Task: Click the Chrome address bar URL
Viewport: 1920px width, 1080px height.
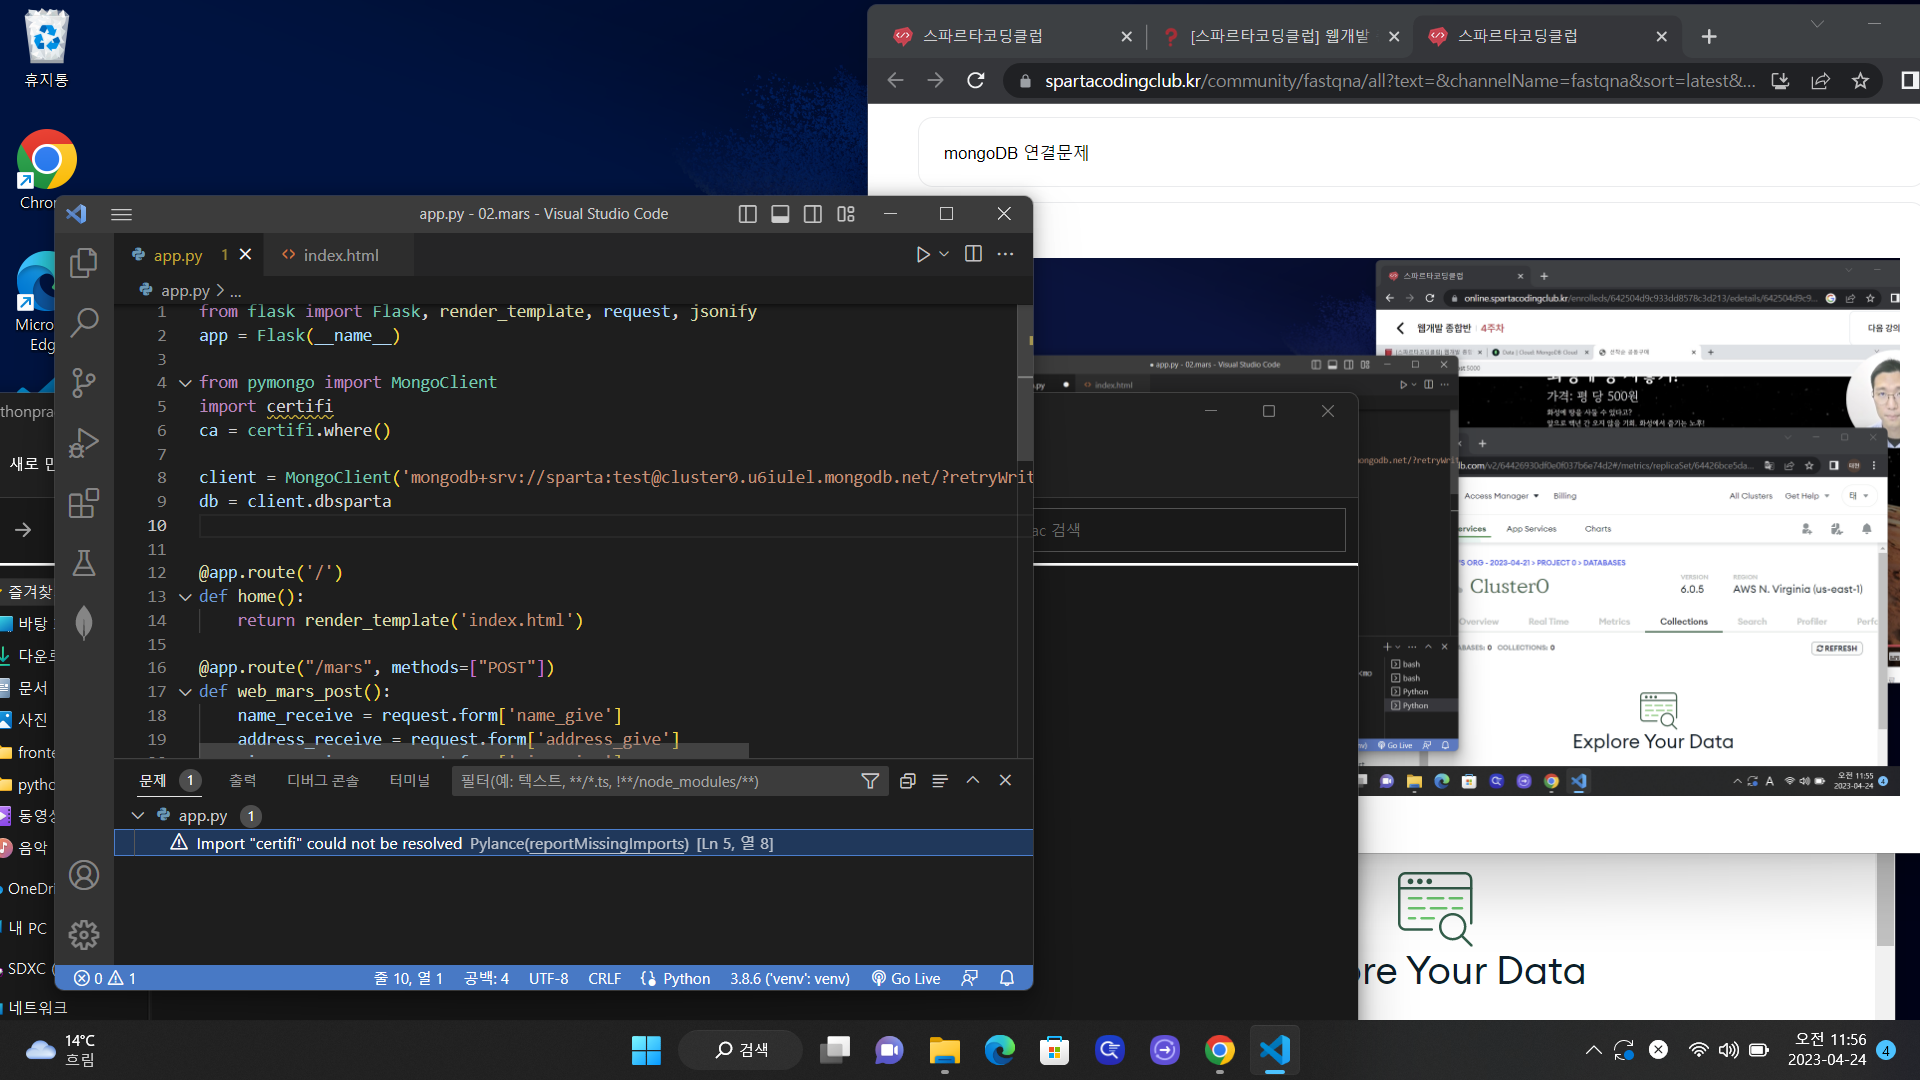Action: [x=1399, y=81]
